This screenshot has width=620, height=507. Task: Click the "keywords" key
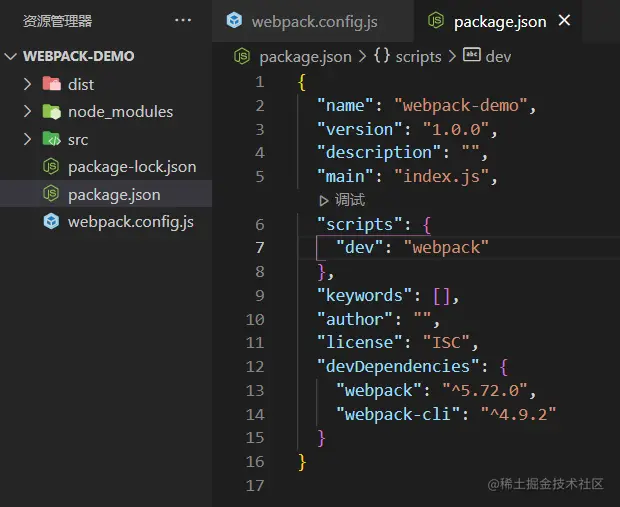(x=364, y=295)
